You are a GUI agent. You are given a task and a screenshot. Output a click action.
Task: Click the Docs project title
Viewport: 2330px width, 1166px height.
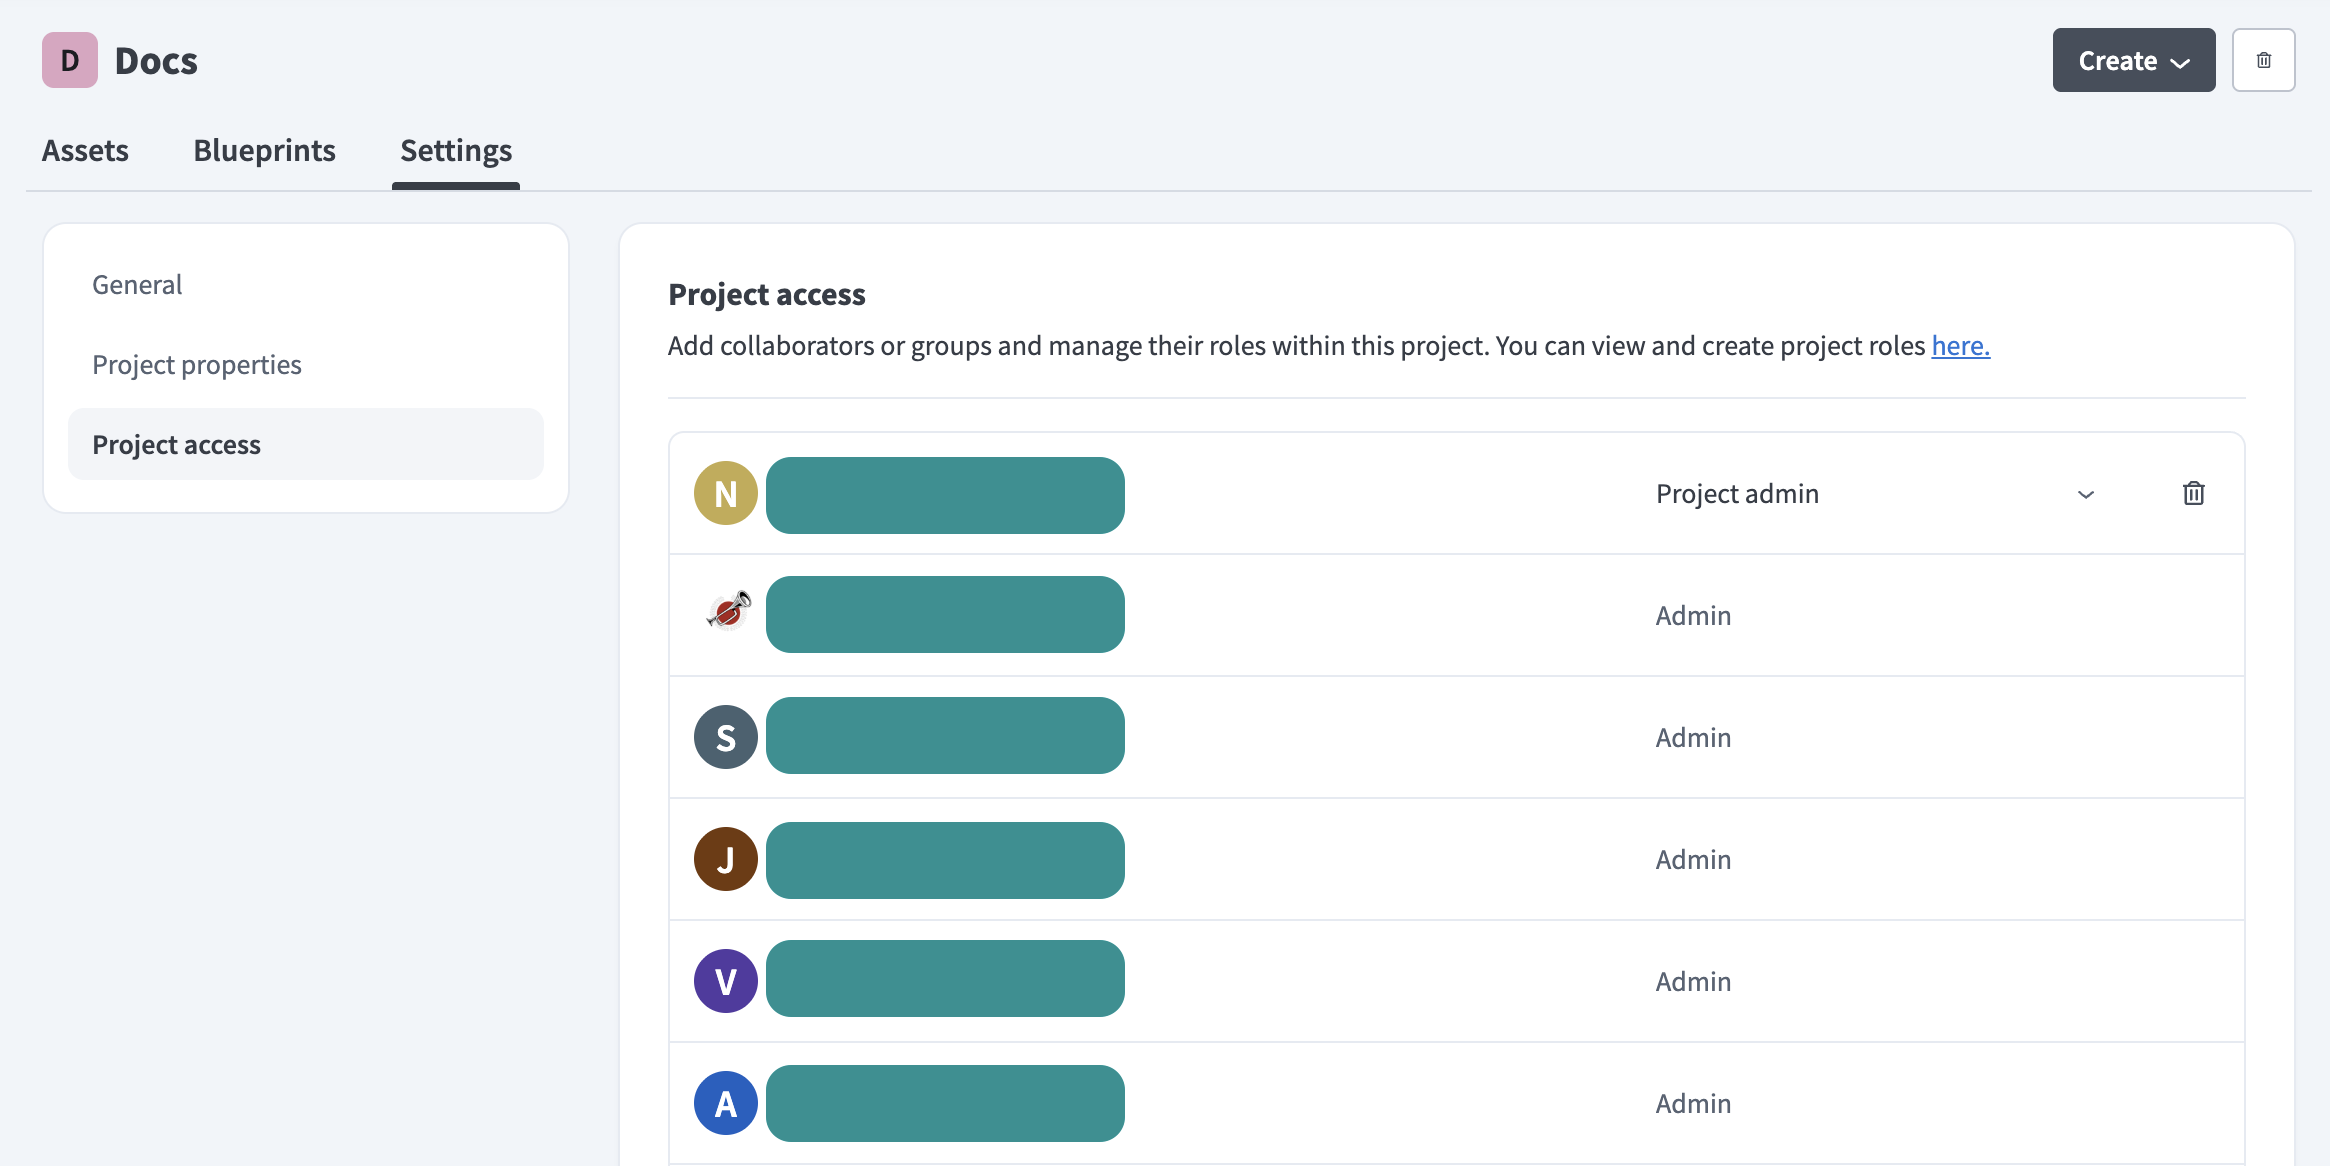[156, 61]
